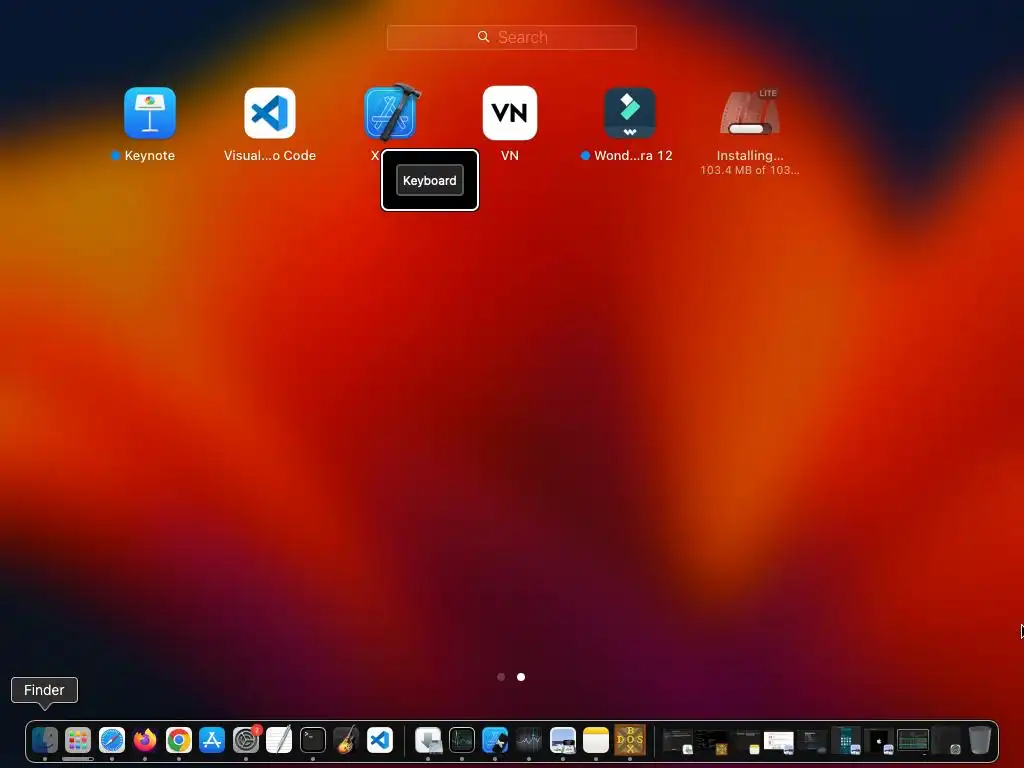Viewport: 1024px width, 768px height.
Task: Launch DOSBox from the Dock
Action: click(630, 741)
